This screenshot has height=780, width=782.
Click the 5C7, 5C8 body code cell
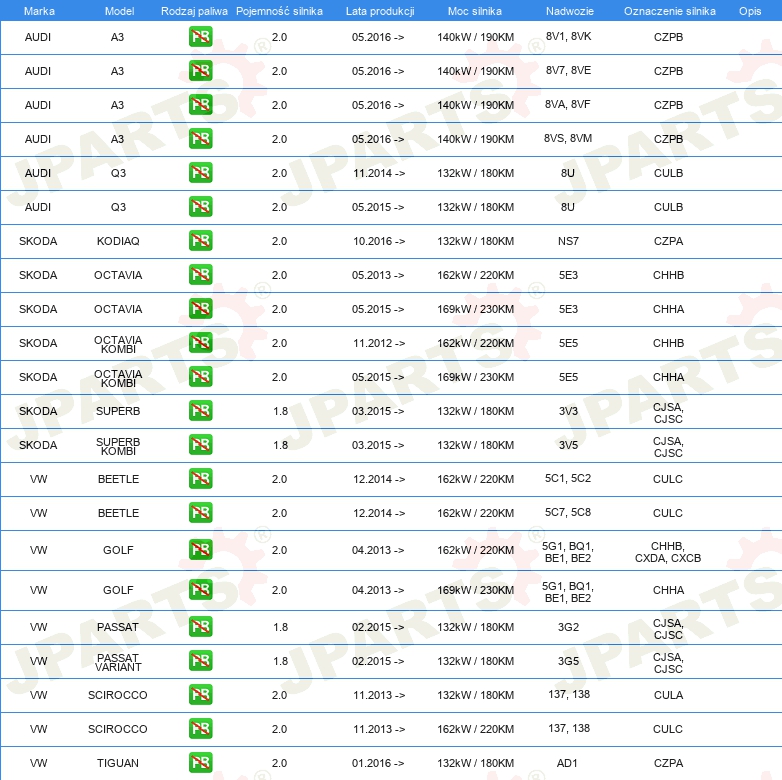[568, 512]
